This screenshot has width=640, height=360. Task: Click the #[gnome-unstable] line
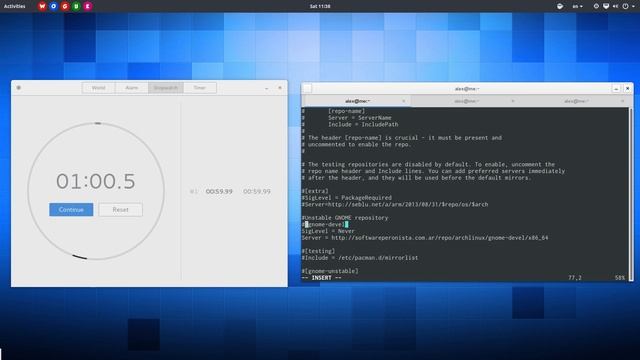coord(330,271)
